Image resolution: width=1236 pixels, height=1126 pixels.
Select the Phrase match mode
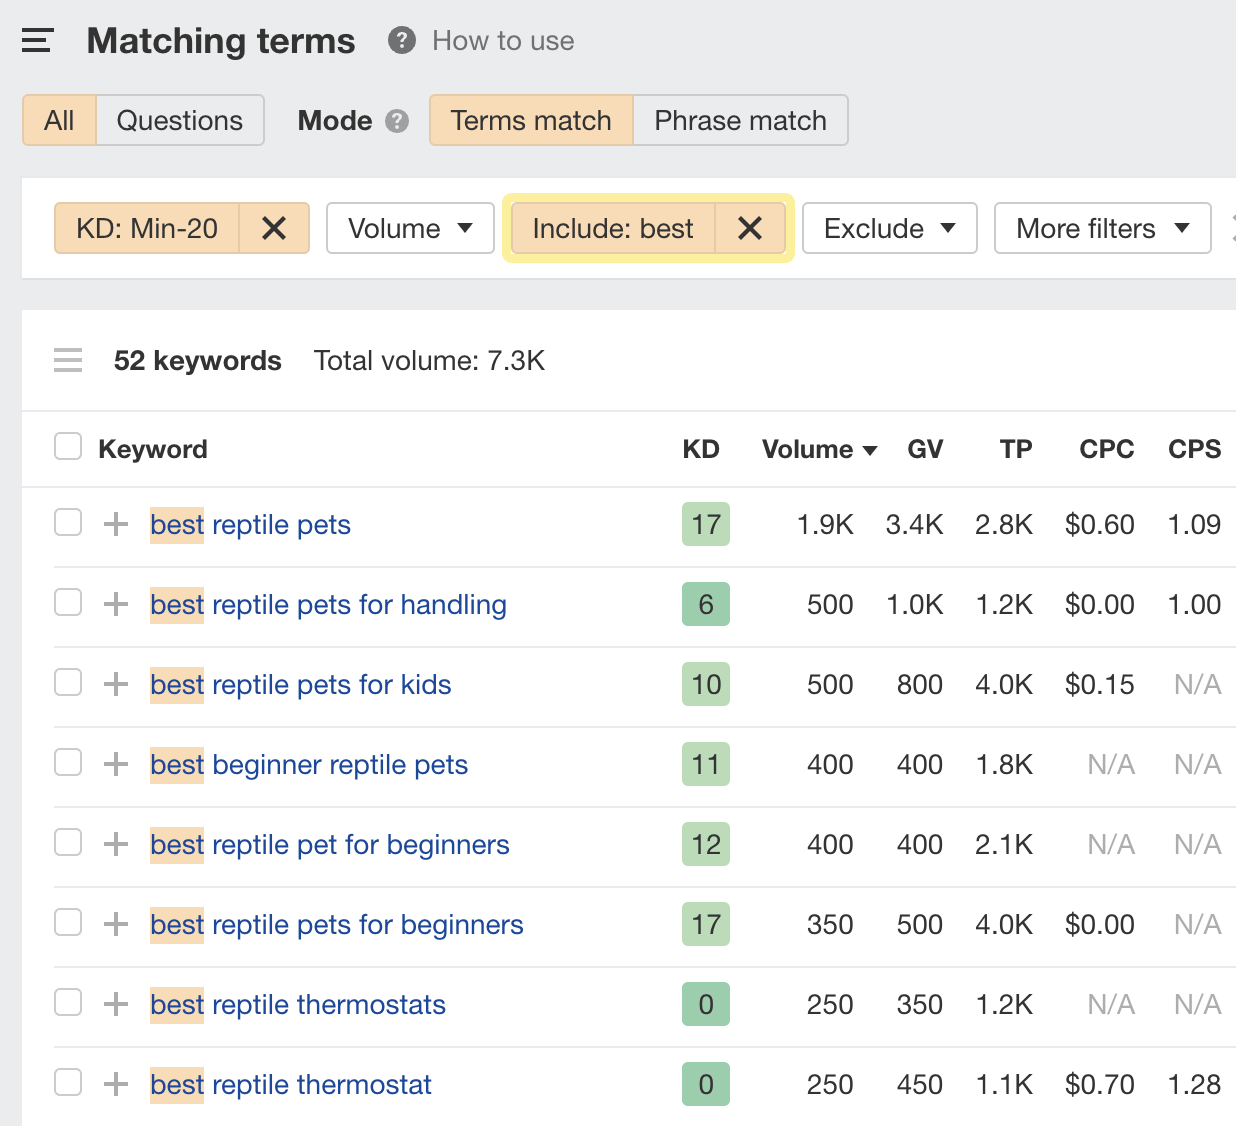coord(740,120)
